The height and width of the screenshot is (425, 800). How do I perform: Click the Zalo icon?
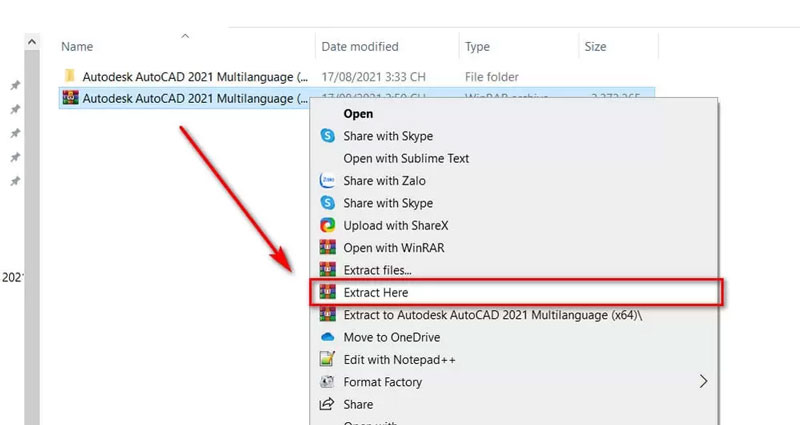point(327,181)
